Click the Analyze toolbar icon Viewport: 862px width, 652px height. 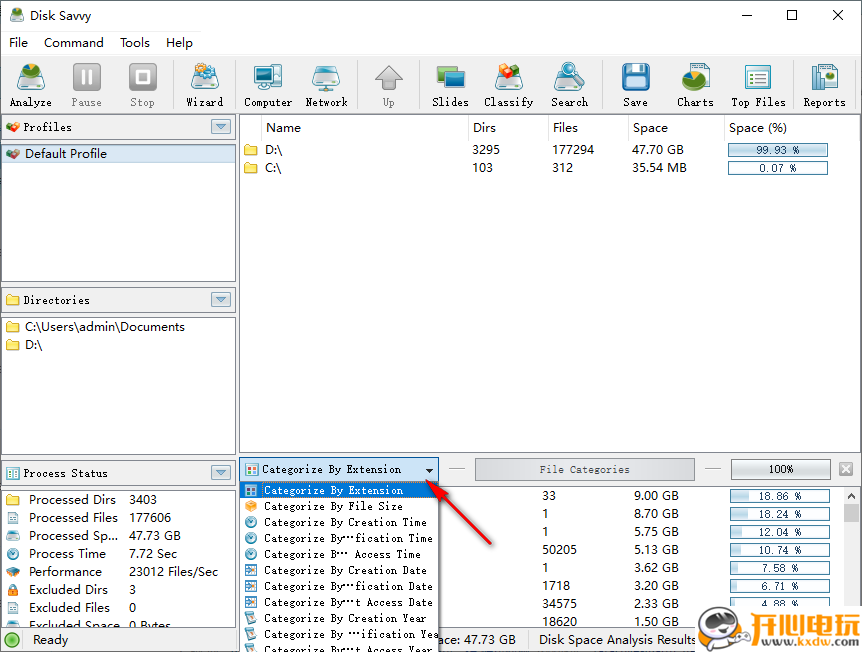coord(31,85)
